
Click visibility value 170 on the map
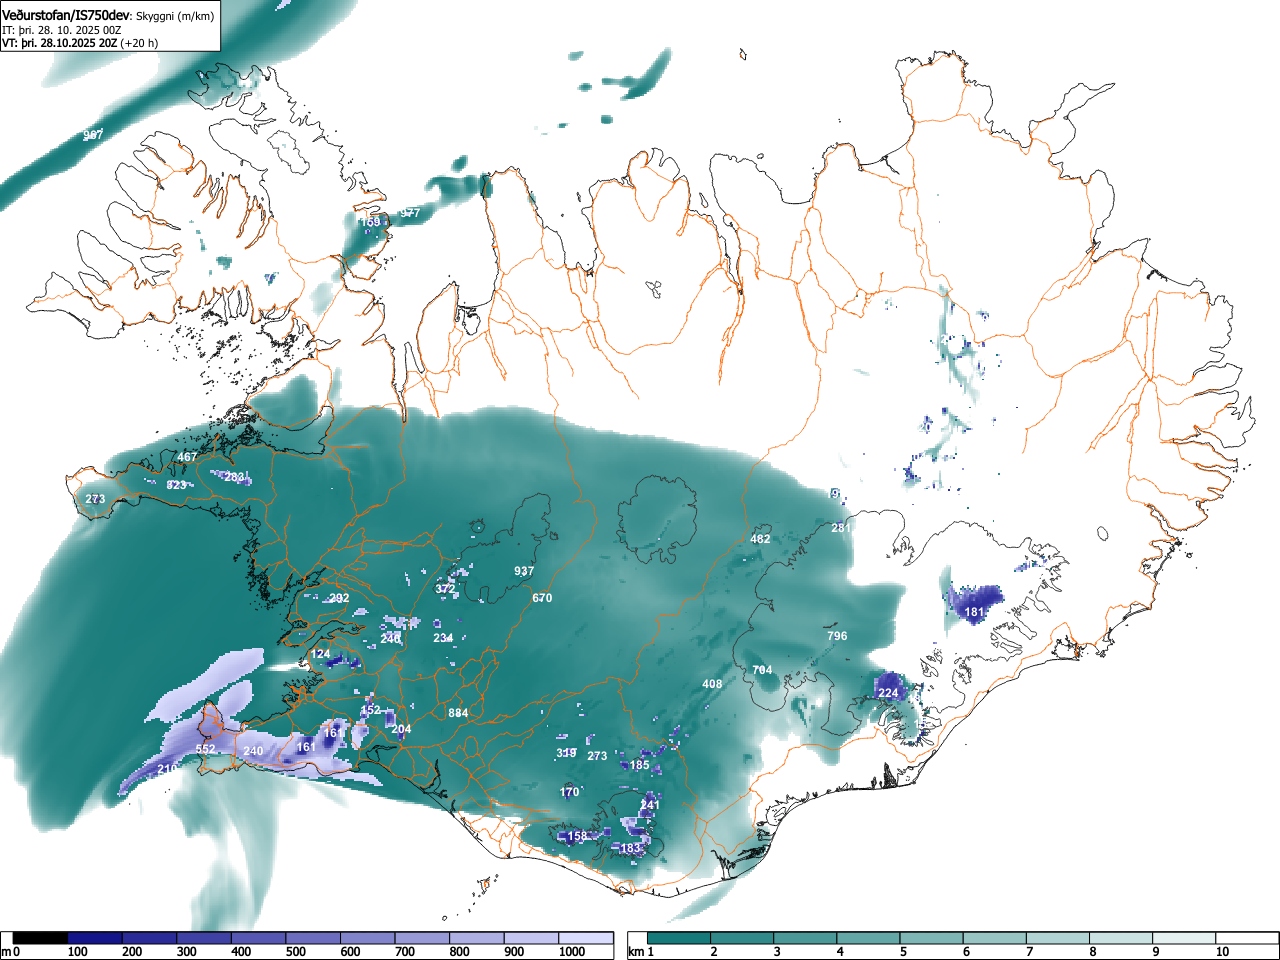point(569,792)
